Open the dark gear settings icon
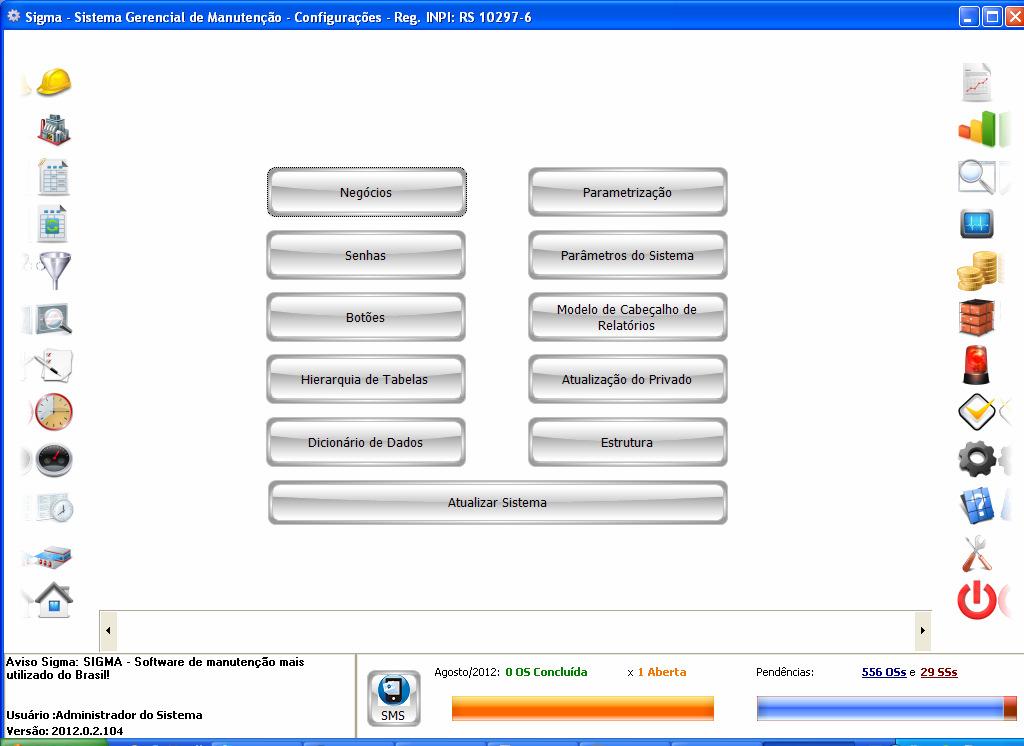1024x746 pixels. (x=976, y=459)
